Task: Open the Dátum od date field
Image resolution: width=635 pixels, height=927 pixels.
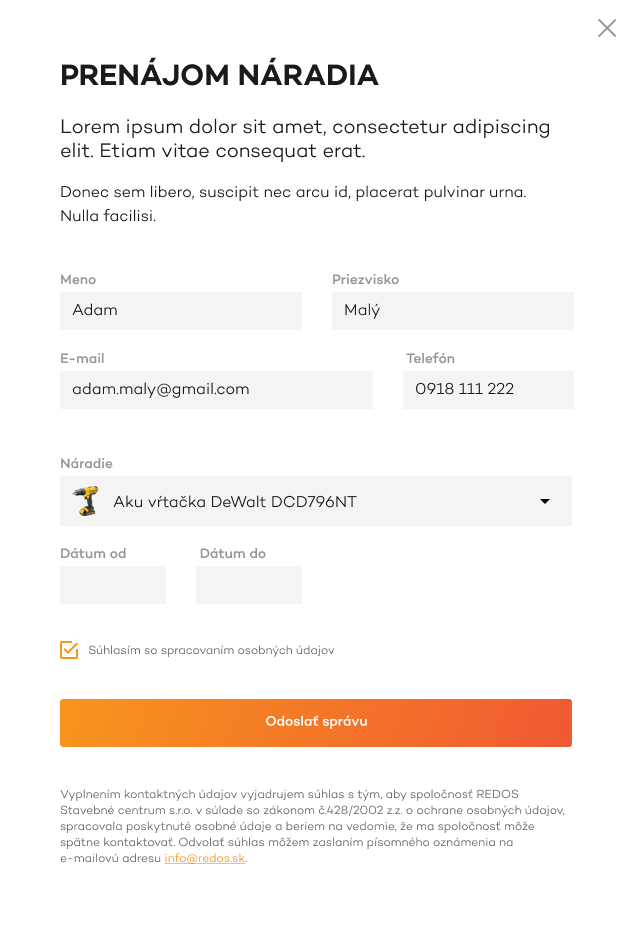Action: pos(113,585)
